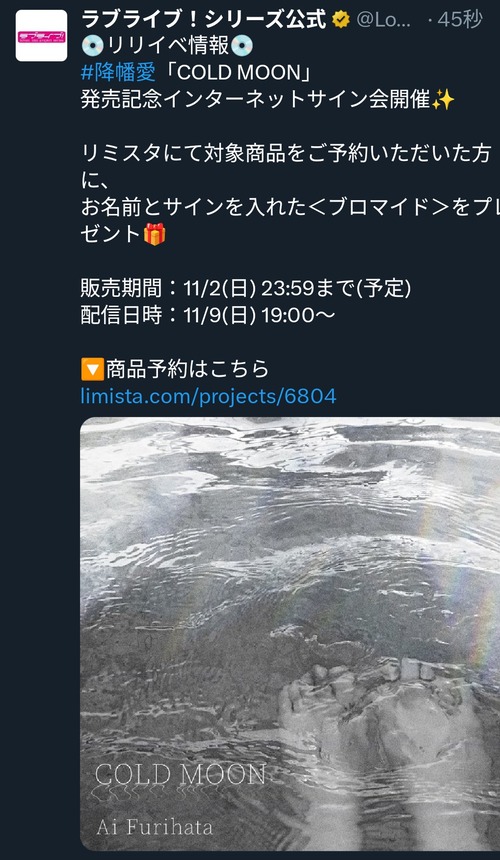
Task: Click the gold verified badge next to the name
Action: [340, 20]
